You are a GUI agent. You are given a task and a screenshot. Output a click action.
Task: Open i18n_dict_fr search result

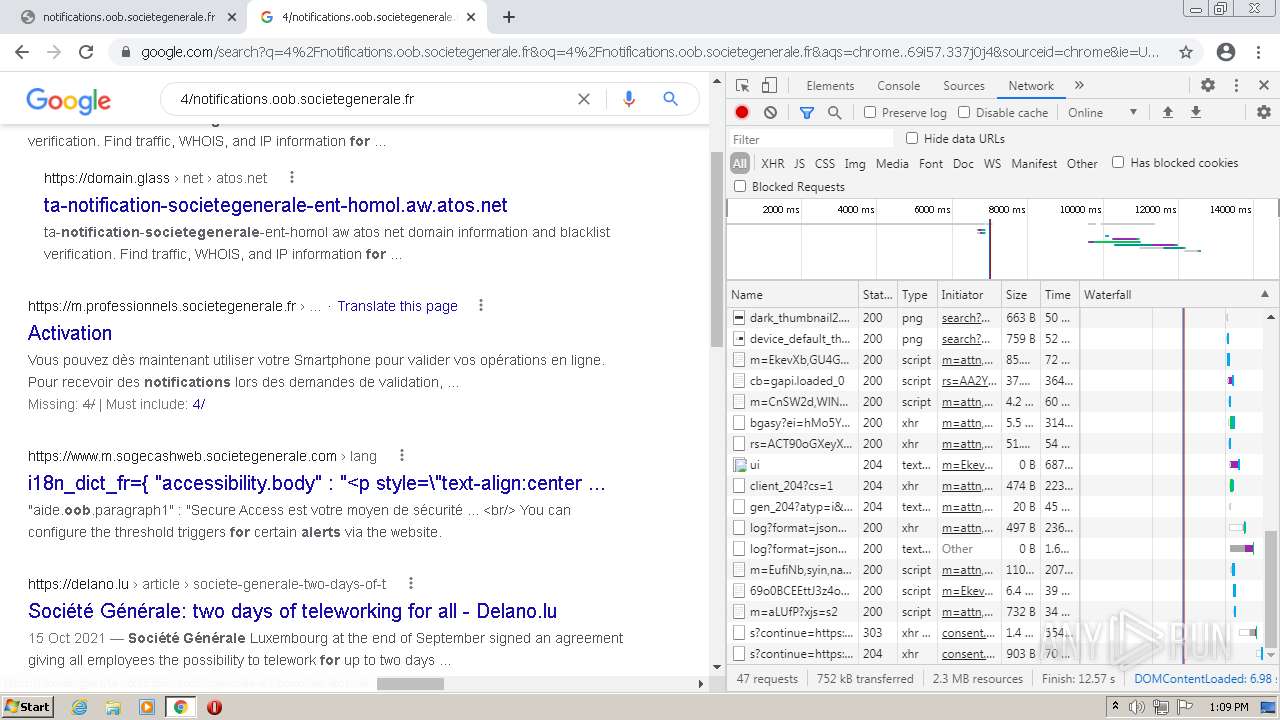click(317, 483)
